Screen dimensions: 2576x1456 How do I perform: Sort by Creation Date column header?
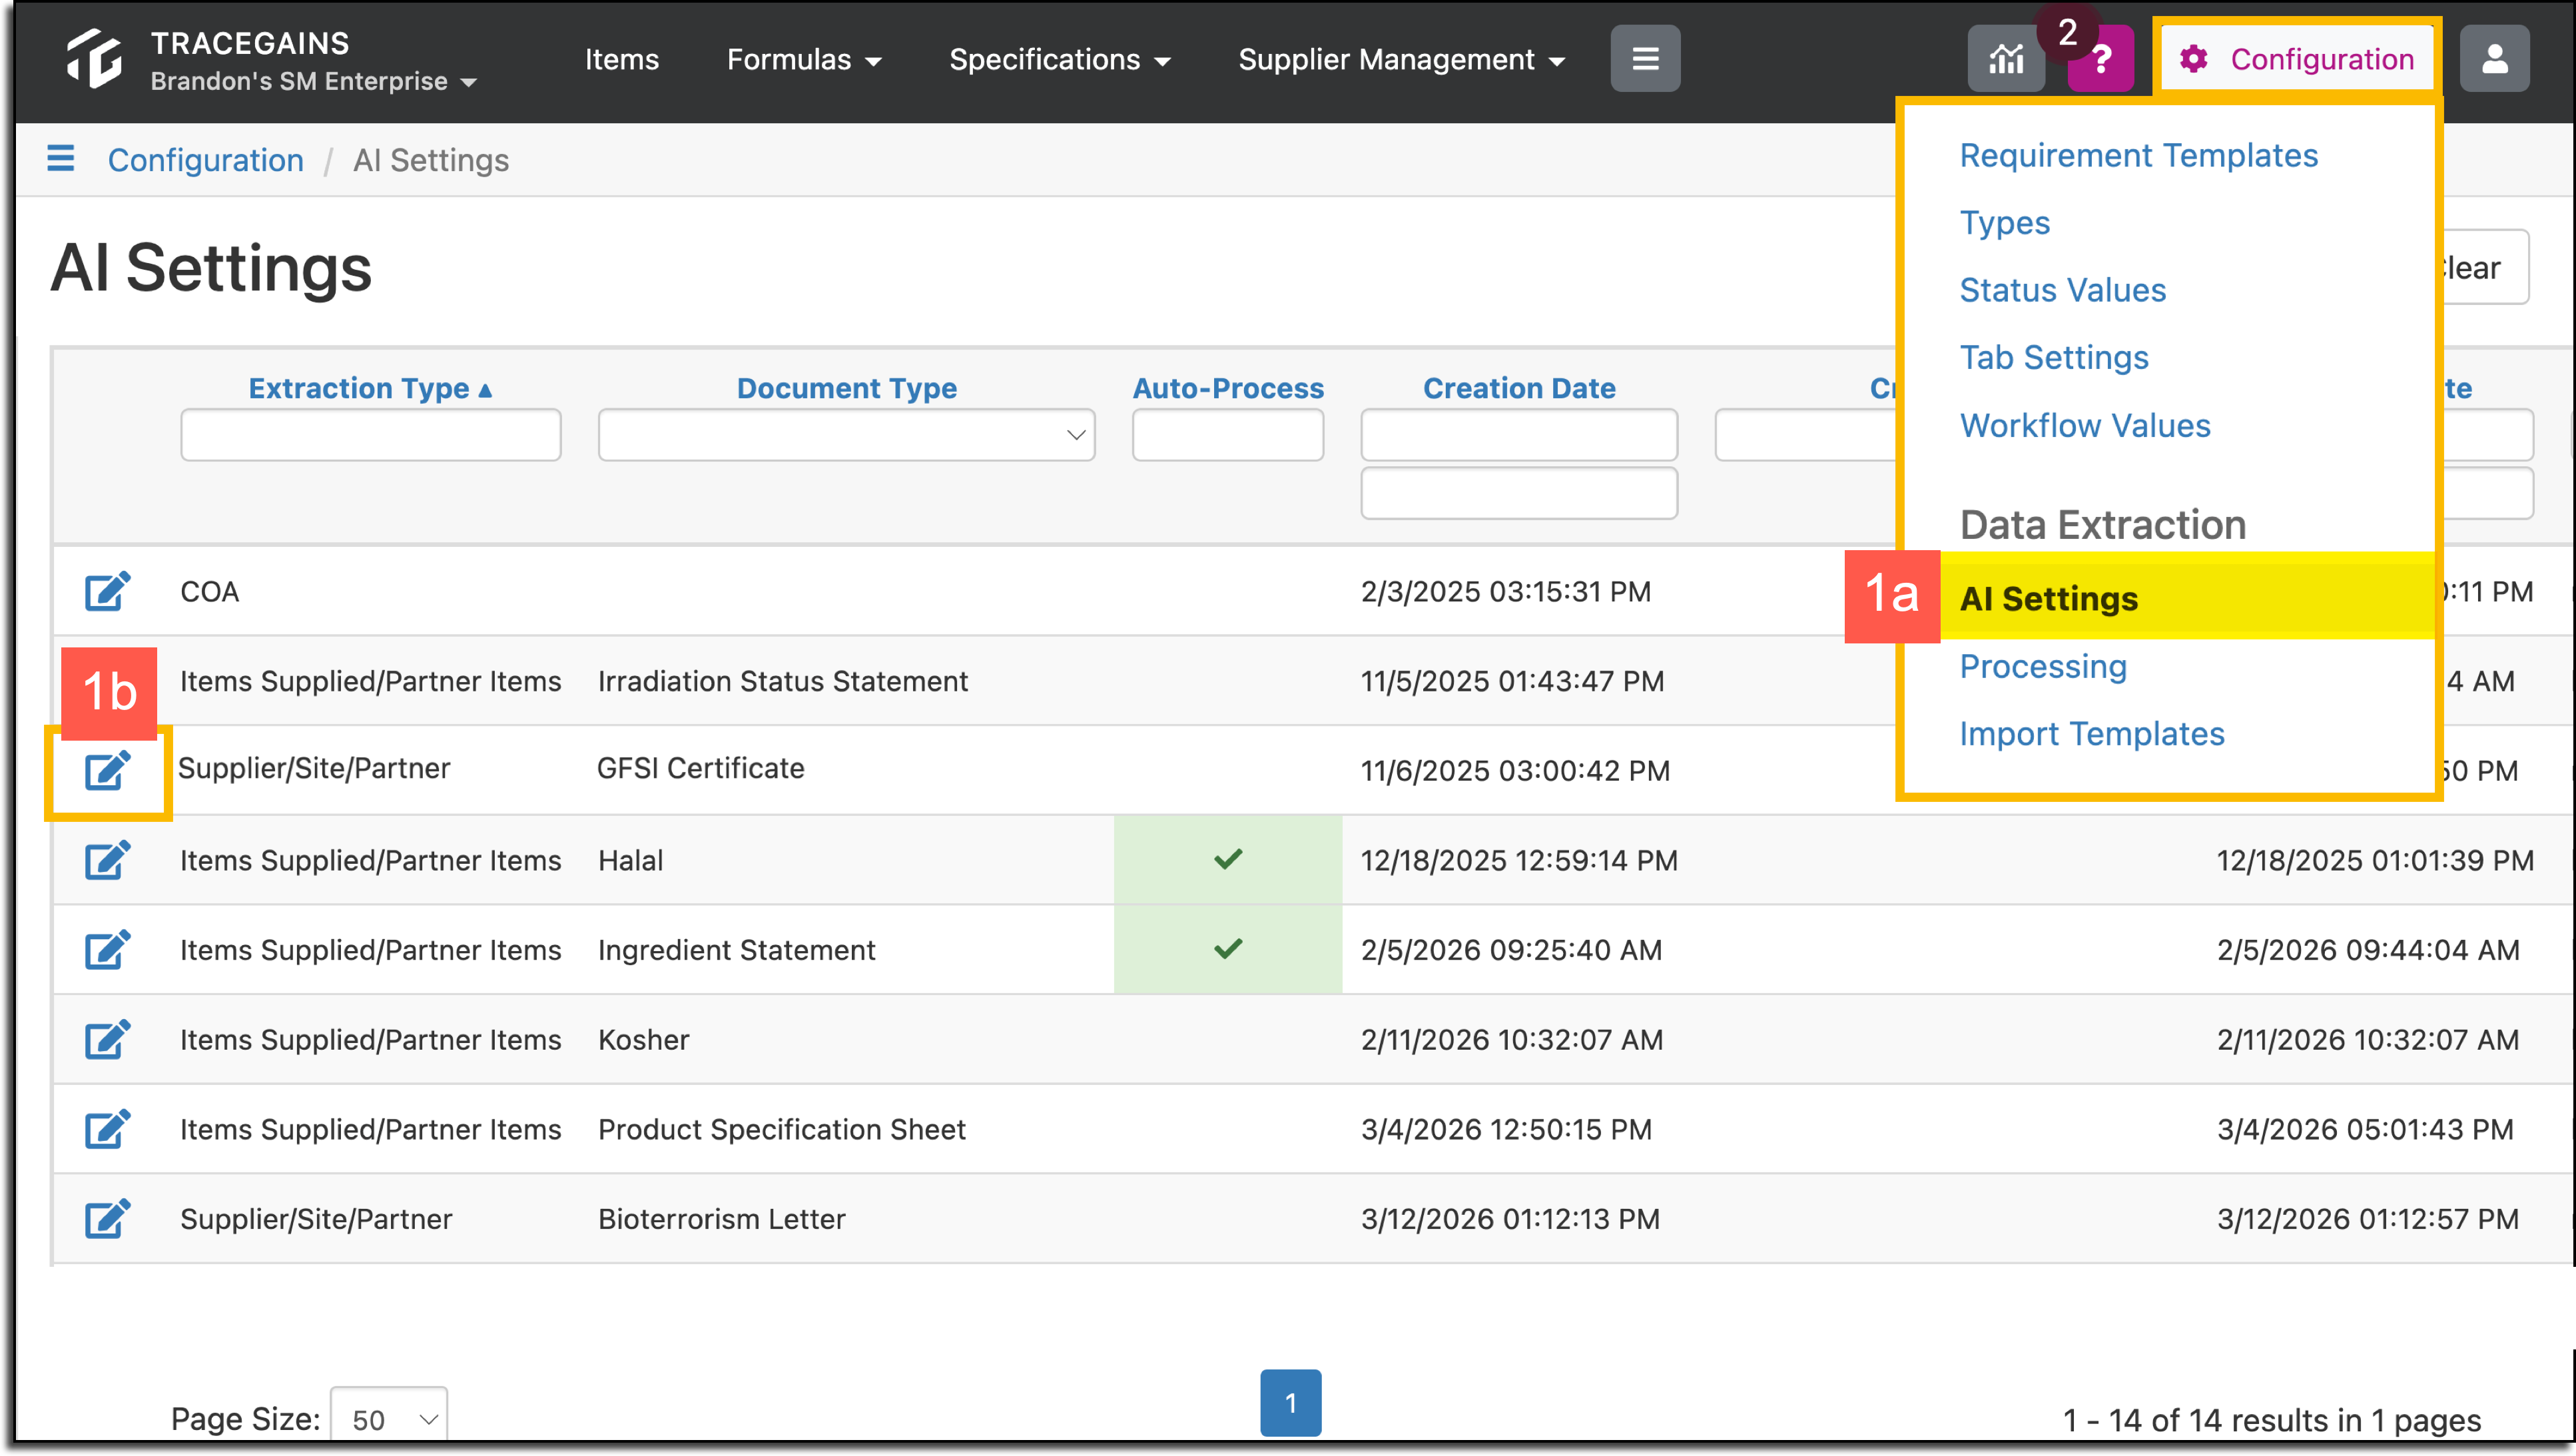[1518, 388]
